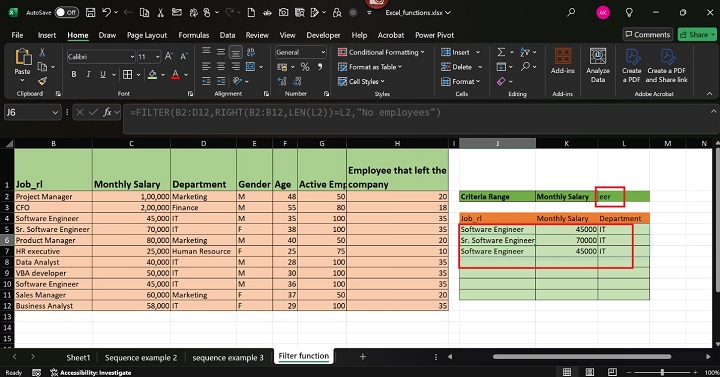Viewport: 720px width, 377px height.
Task: Open the Add-ins button
Action: [x=562, y=61]
